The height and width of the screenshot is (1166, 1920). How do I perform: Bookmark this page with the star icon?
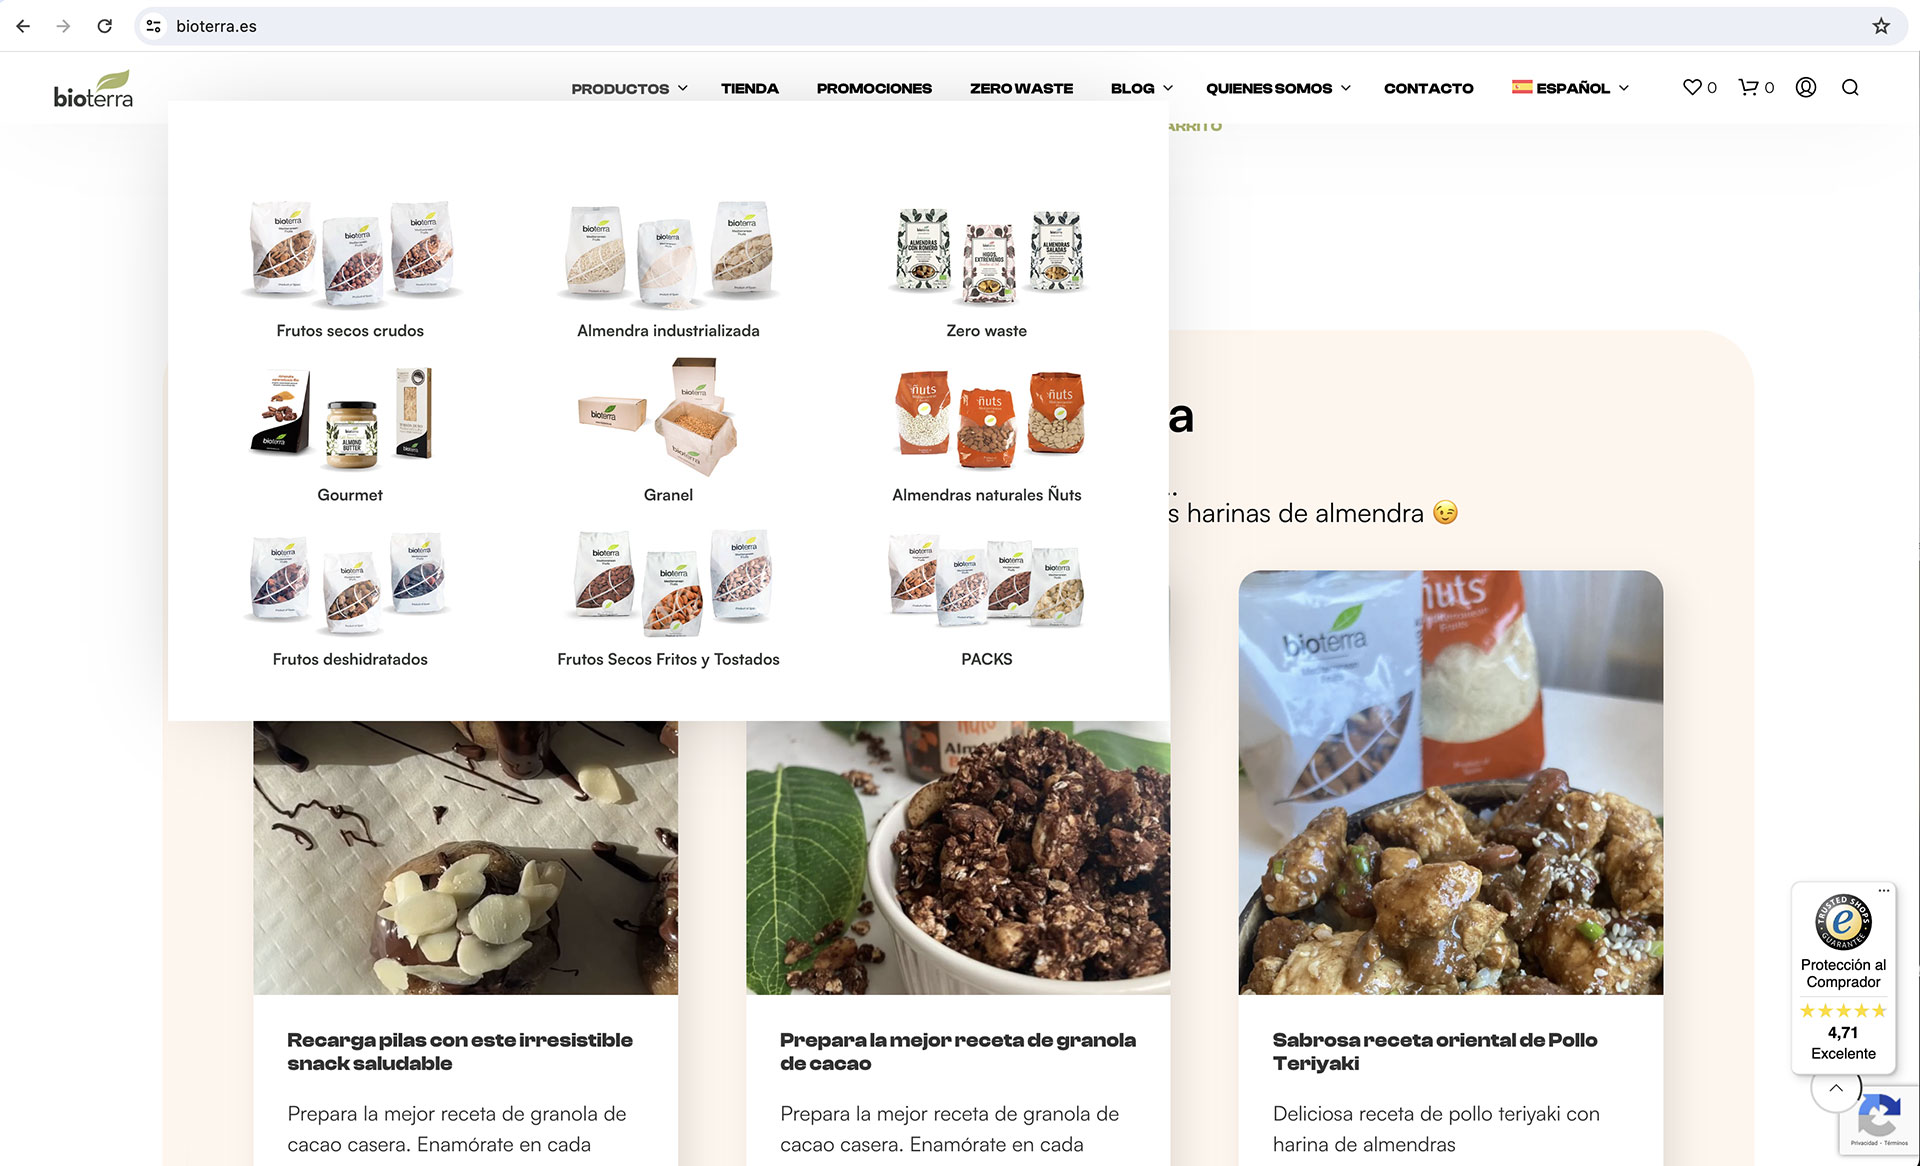[1881, 26]
